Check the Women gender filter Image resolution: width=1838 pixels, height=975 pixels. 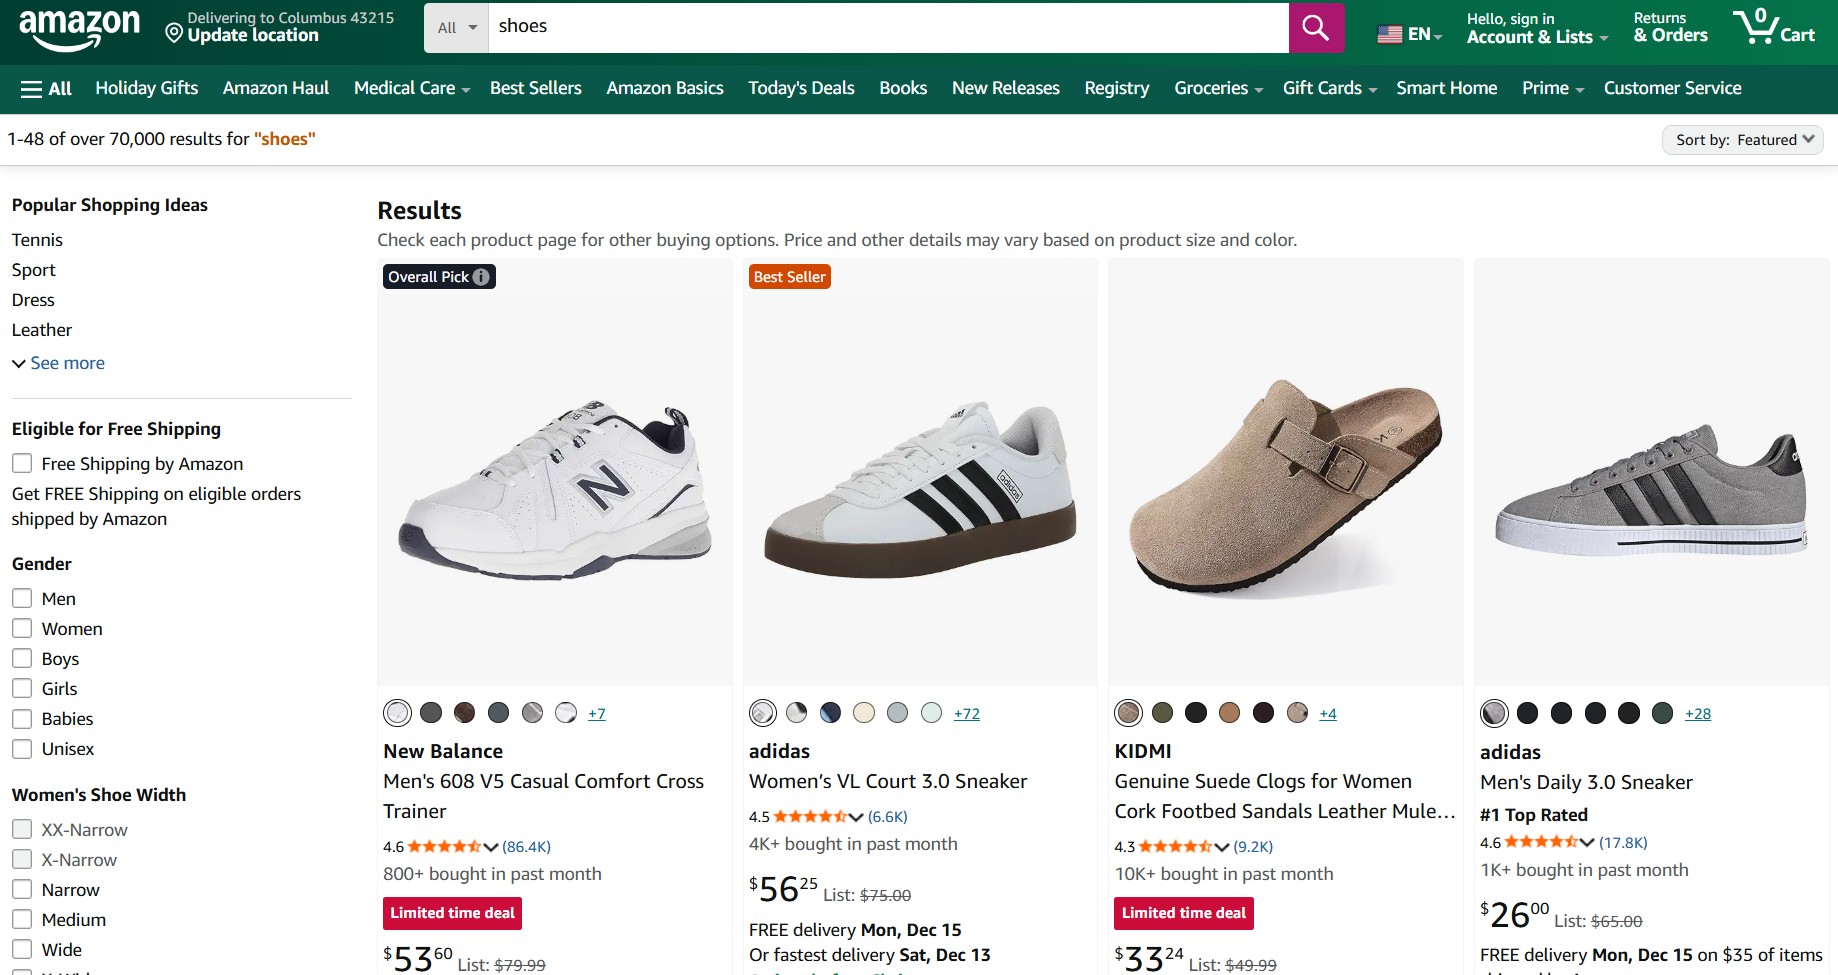21,628
